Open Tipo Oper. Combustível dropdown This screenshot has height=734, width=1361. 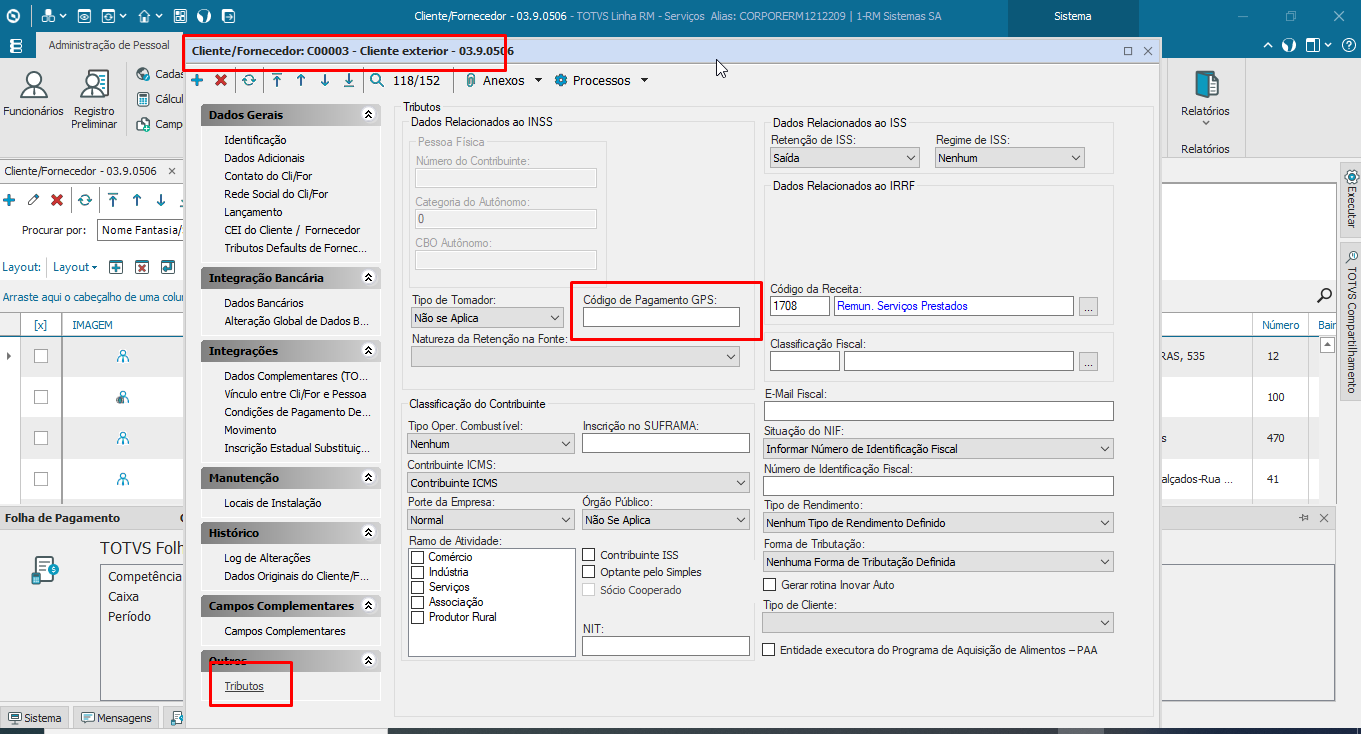(490, 443)
